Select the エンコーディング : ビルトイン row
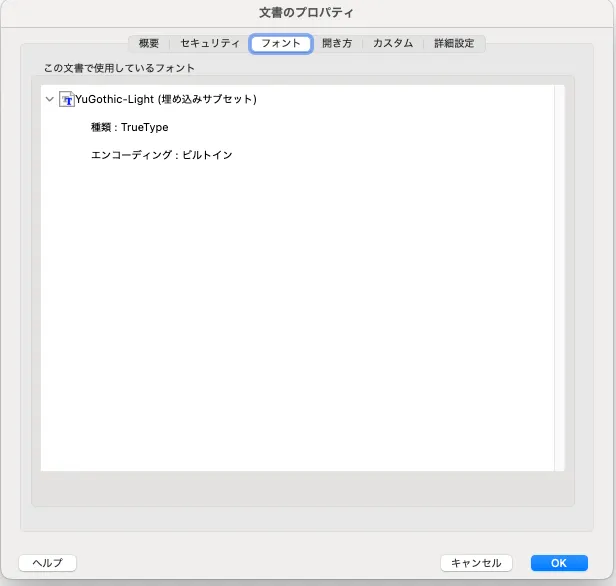The image size is (616, 586). click(161, 155)
